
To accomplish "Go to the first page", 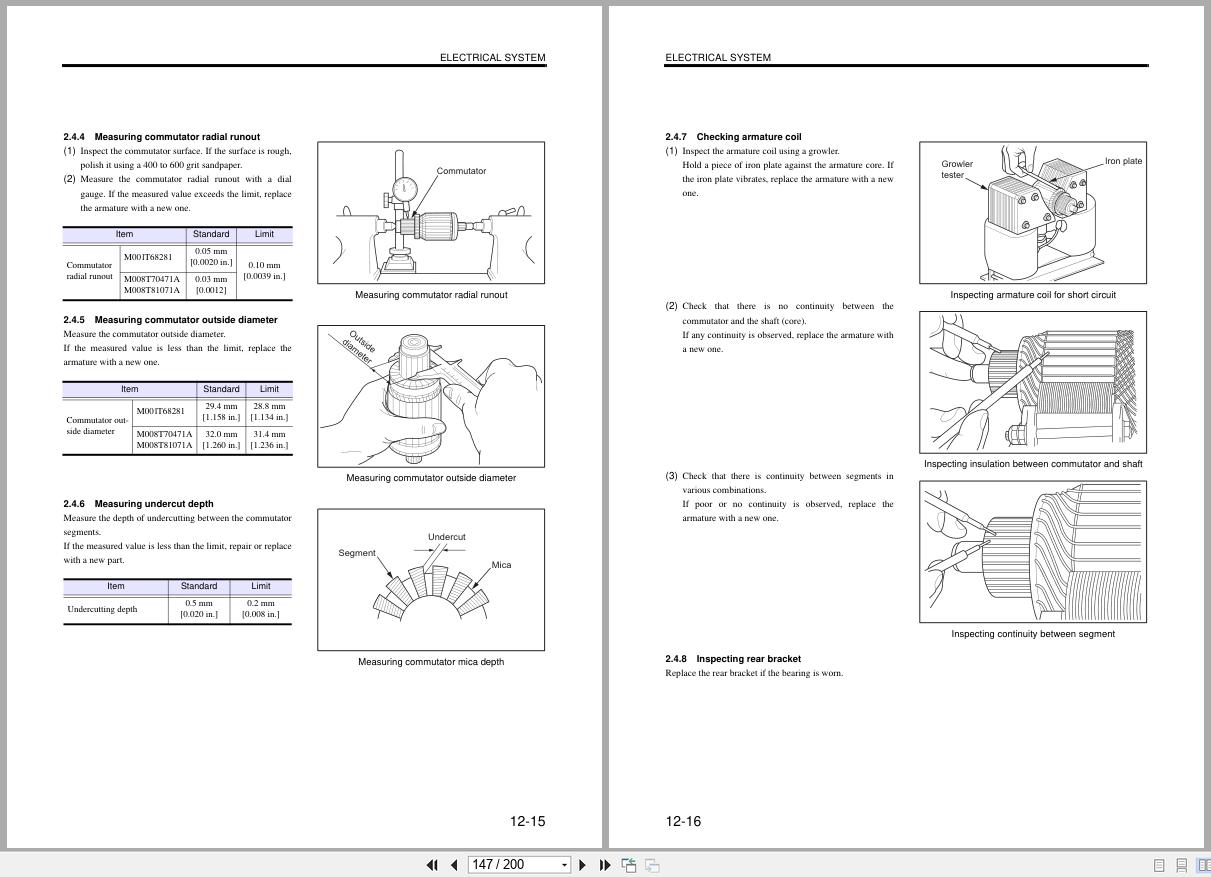I will tap(432, 865).
